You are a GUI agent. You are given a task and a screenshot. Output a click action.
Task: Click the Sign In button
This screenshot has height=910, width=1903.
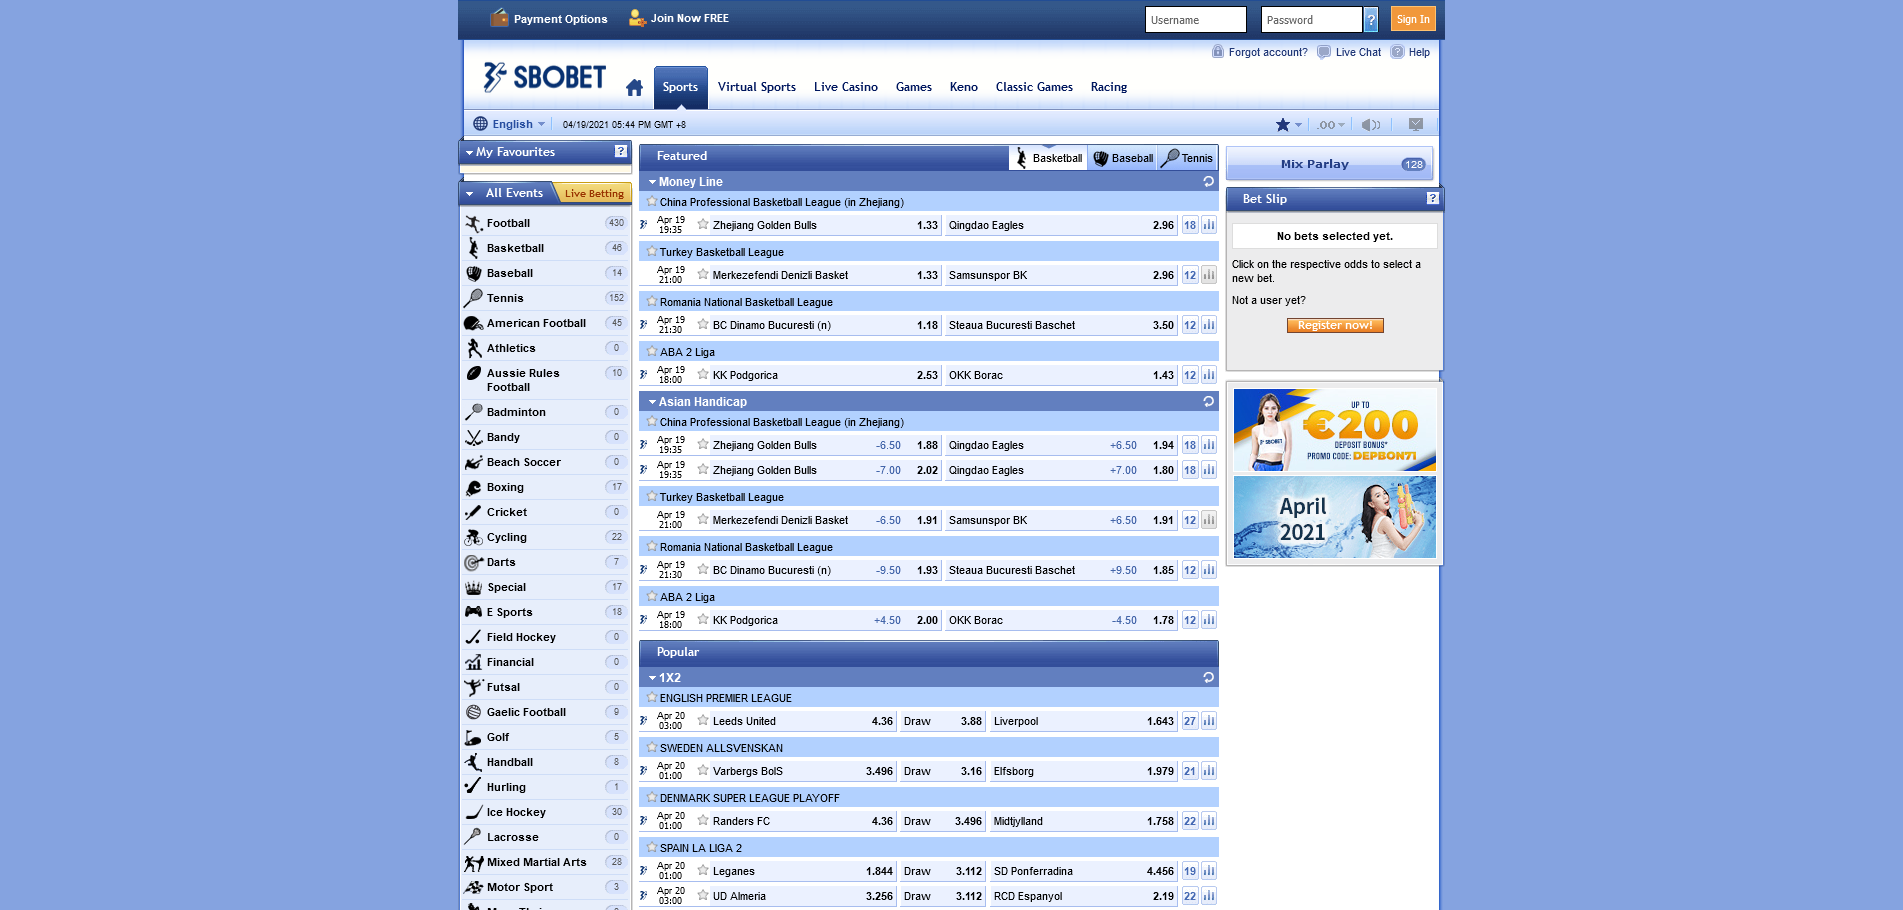tap(1413, 19)
